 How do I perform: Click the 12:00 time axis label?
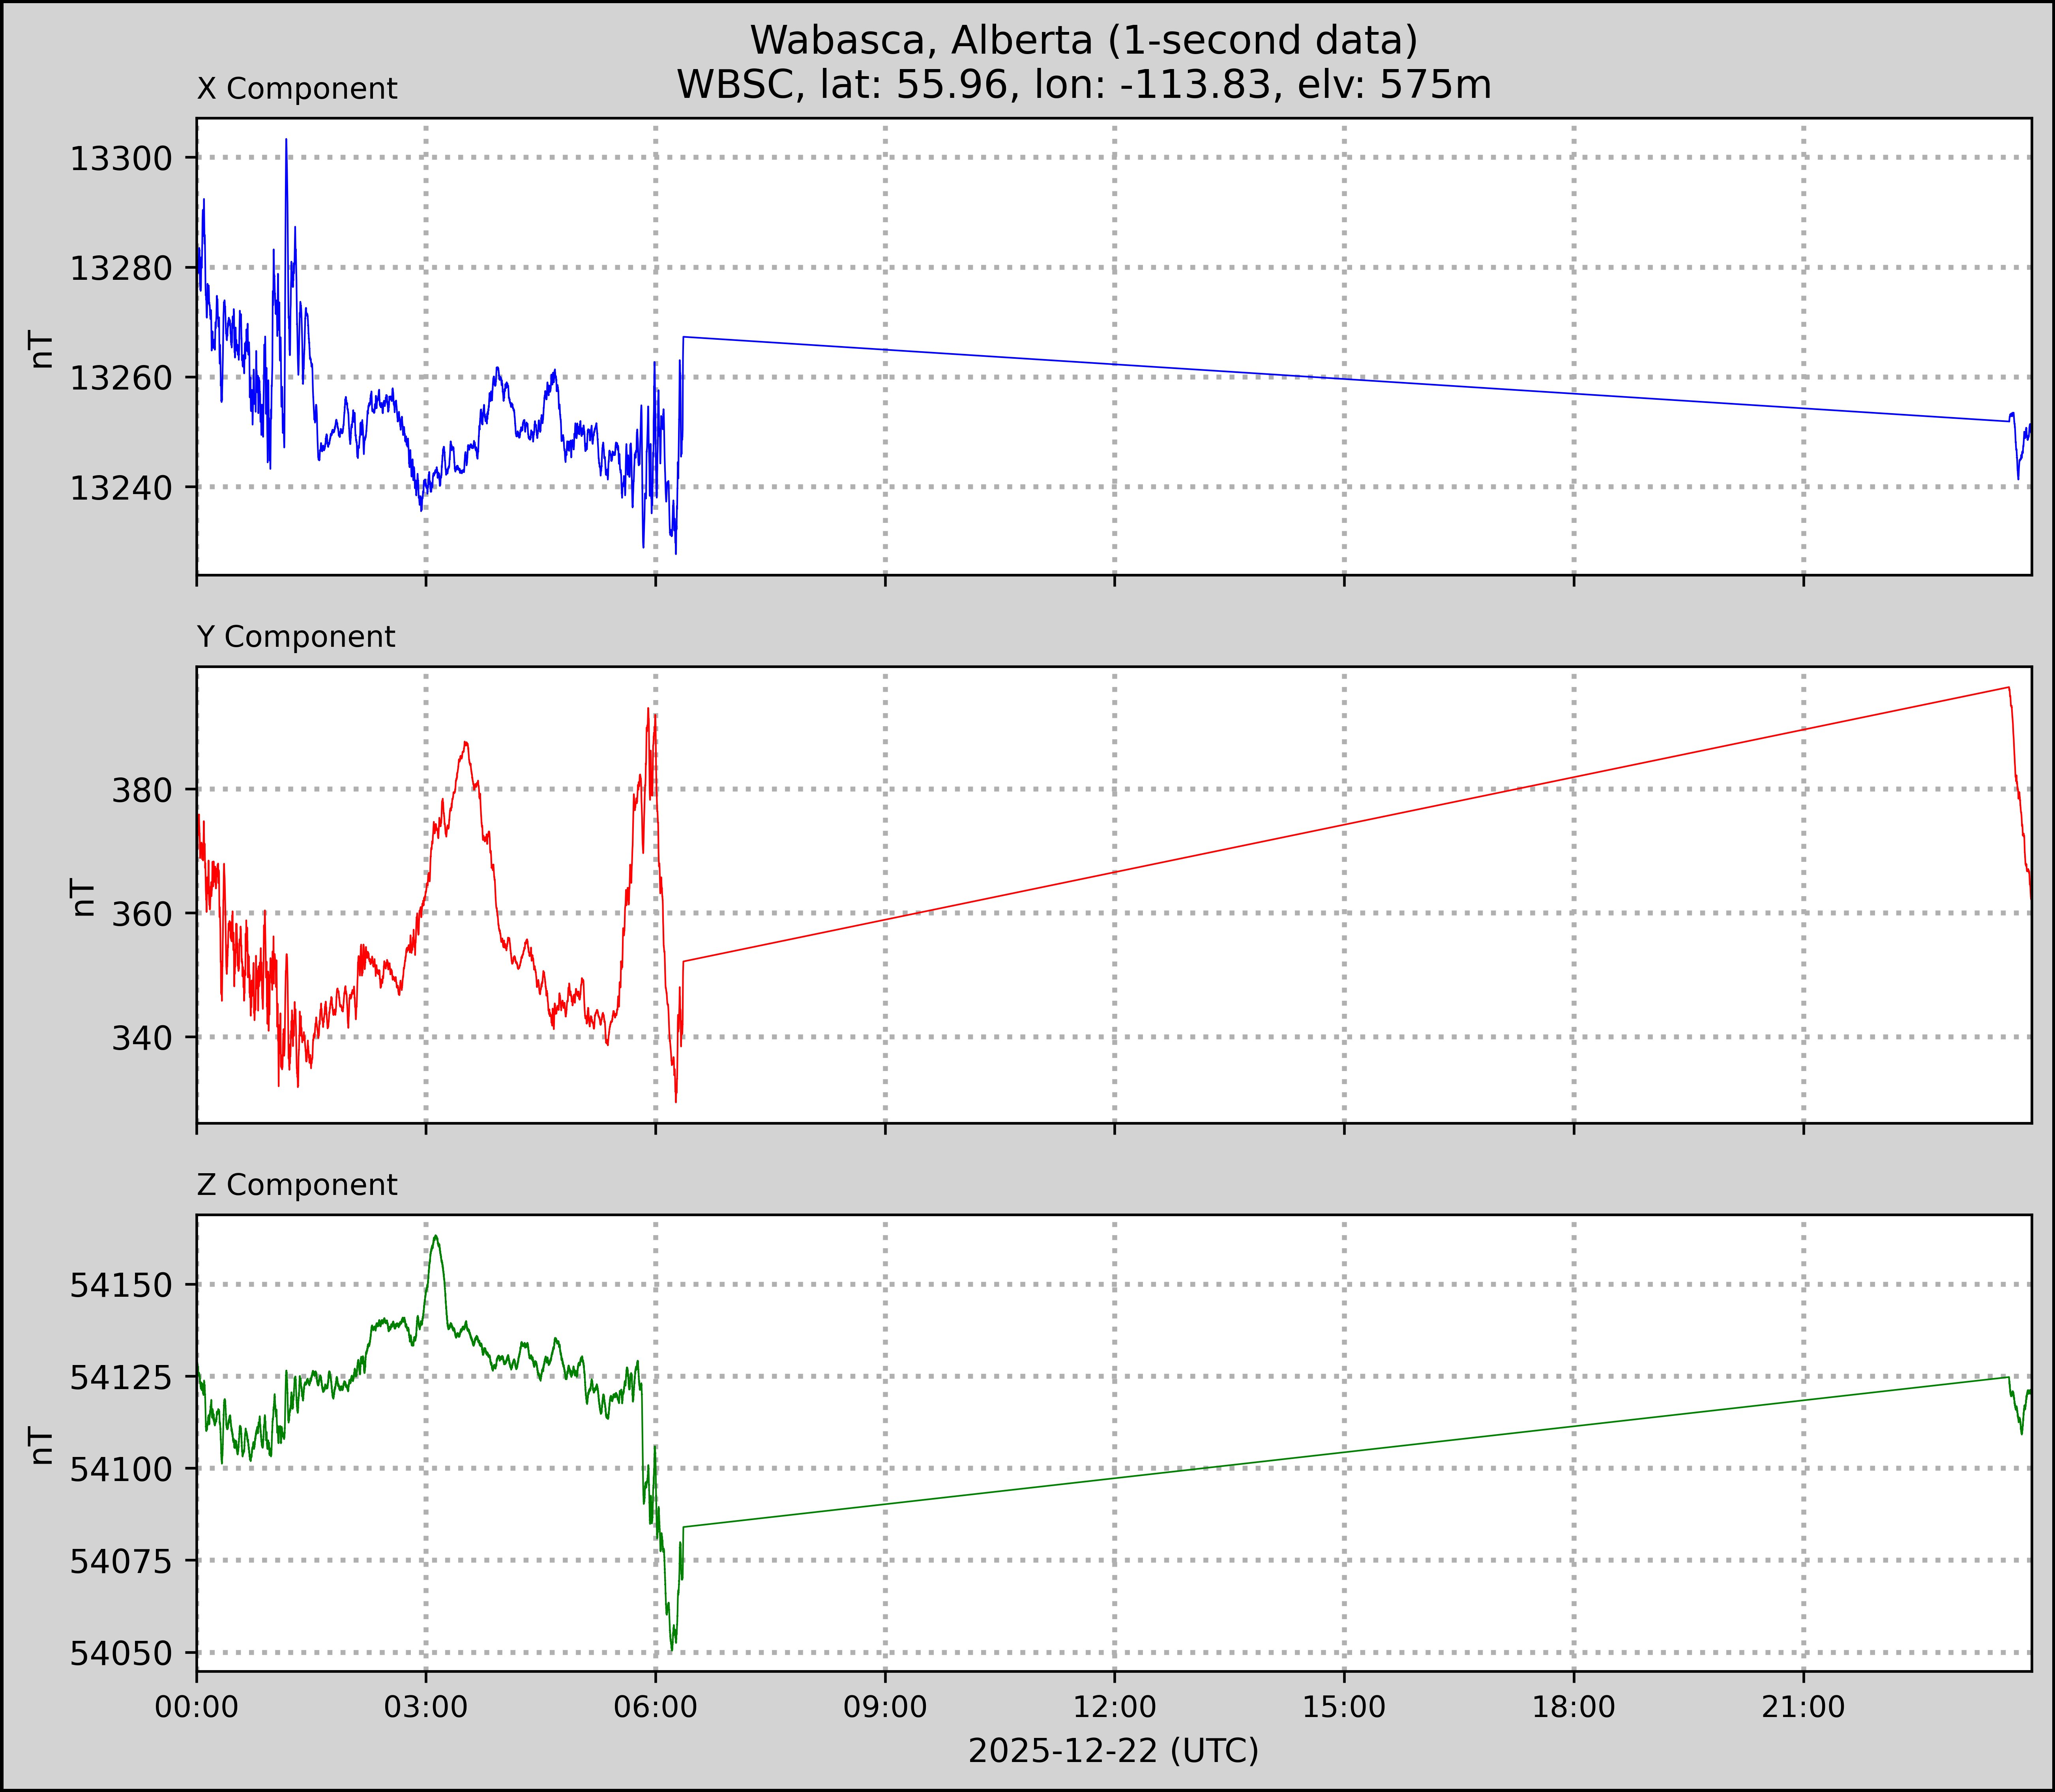(x=1114, y=1707)
